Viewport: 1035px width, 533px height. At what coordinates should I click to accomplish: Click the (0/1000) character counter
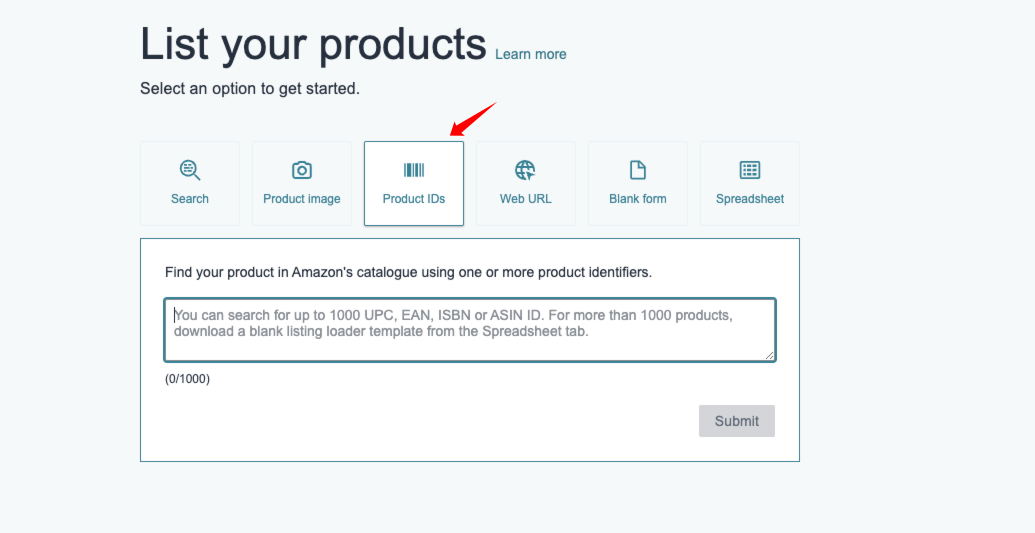coord(187,379)
